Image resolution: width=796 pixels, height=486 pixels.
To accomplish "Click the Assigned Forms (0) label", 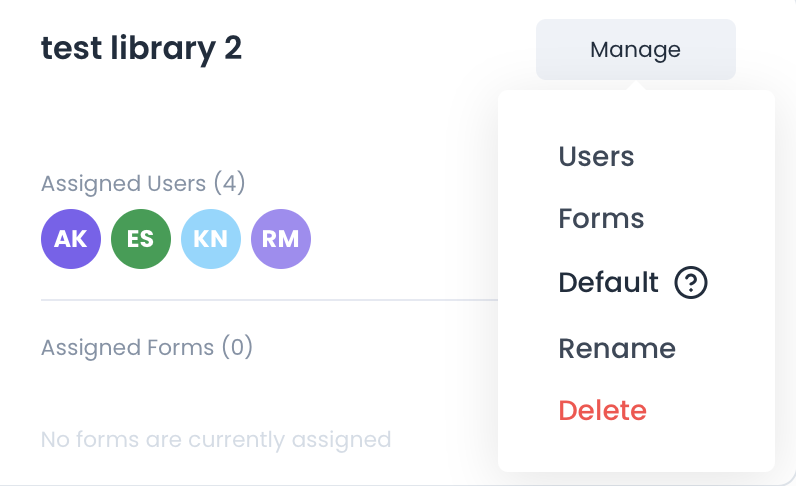I will point(147,348).
